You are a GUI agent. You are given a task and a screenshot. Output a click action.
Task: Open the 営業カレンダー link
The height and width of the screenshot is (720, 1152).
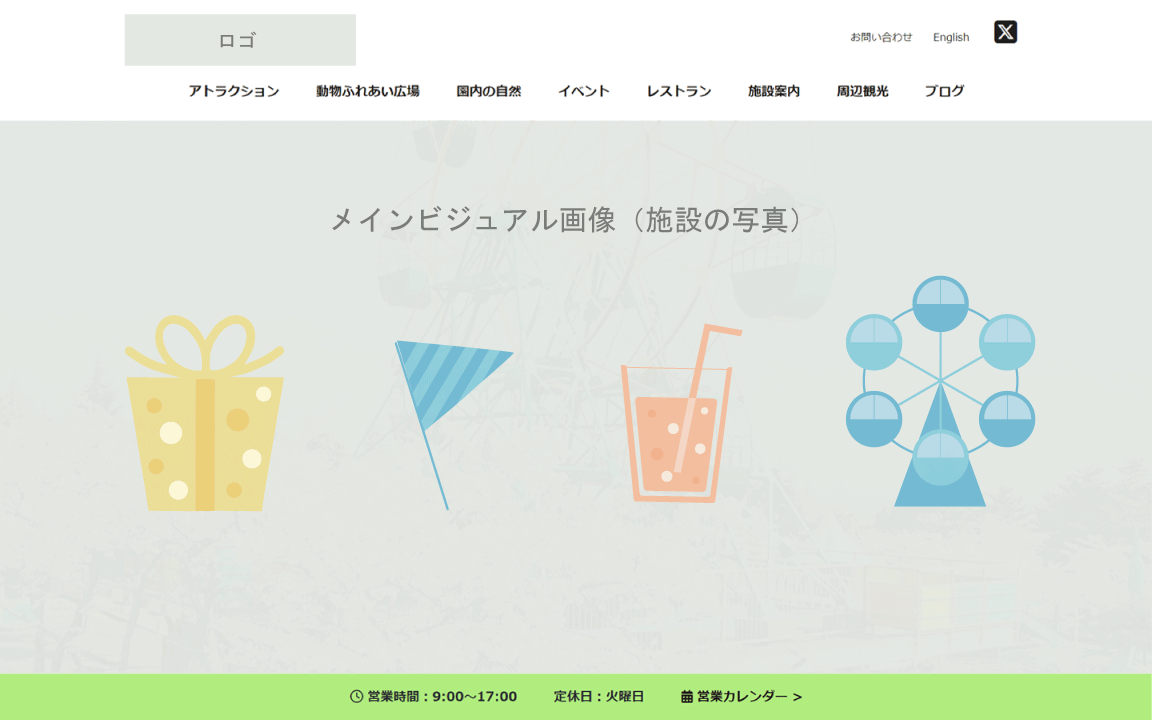[x=742, y=696]
